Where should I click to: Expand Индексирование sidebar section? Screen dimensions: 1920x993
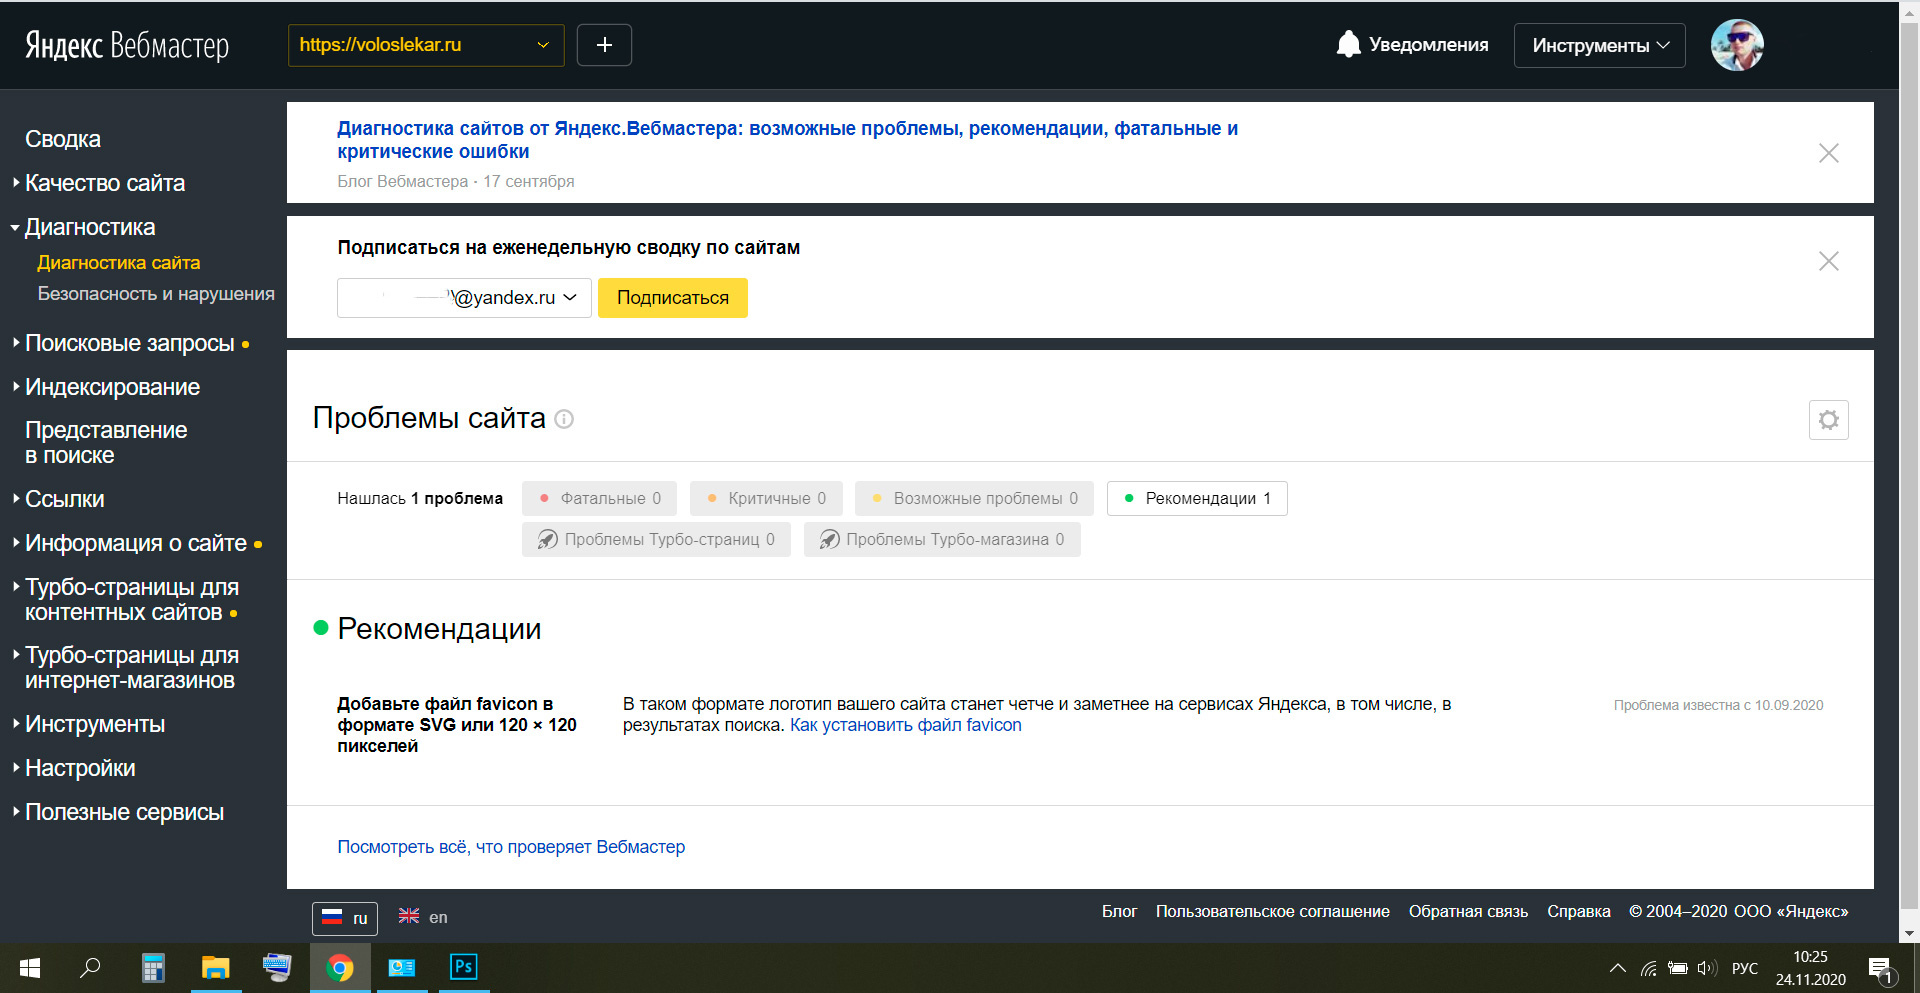point(112,387)
